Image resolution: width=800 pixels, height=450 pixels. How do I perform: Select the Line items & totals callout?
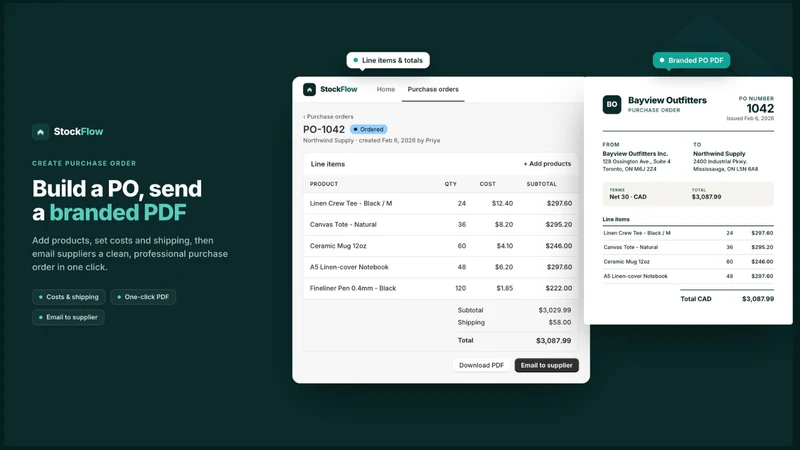[x=388, y=60]
